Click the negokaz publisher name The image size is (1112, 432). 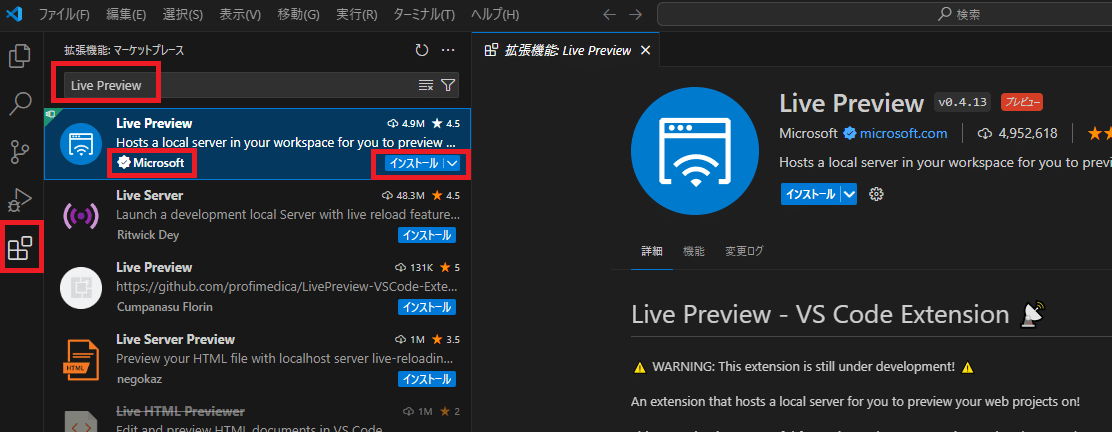[x=139, y=379]
